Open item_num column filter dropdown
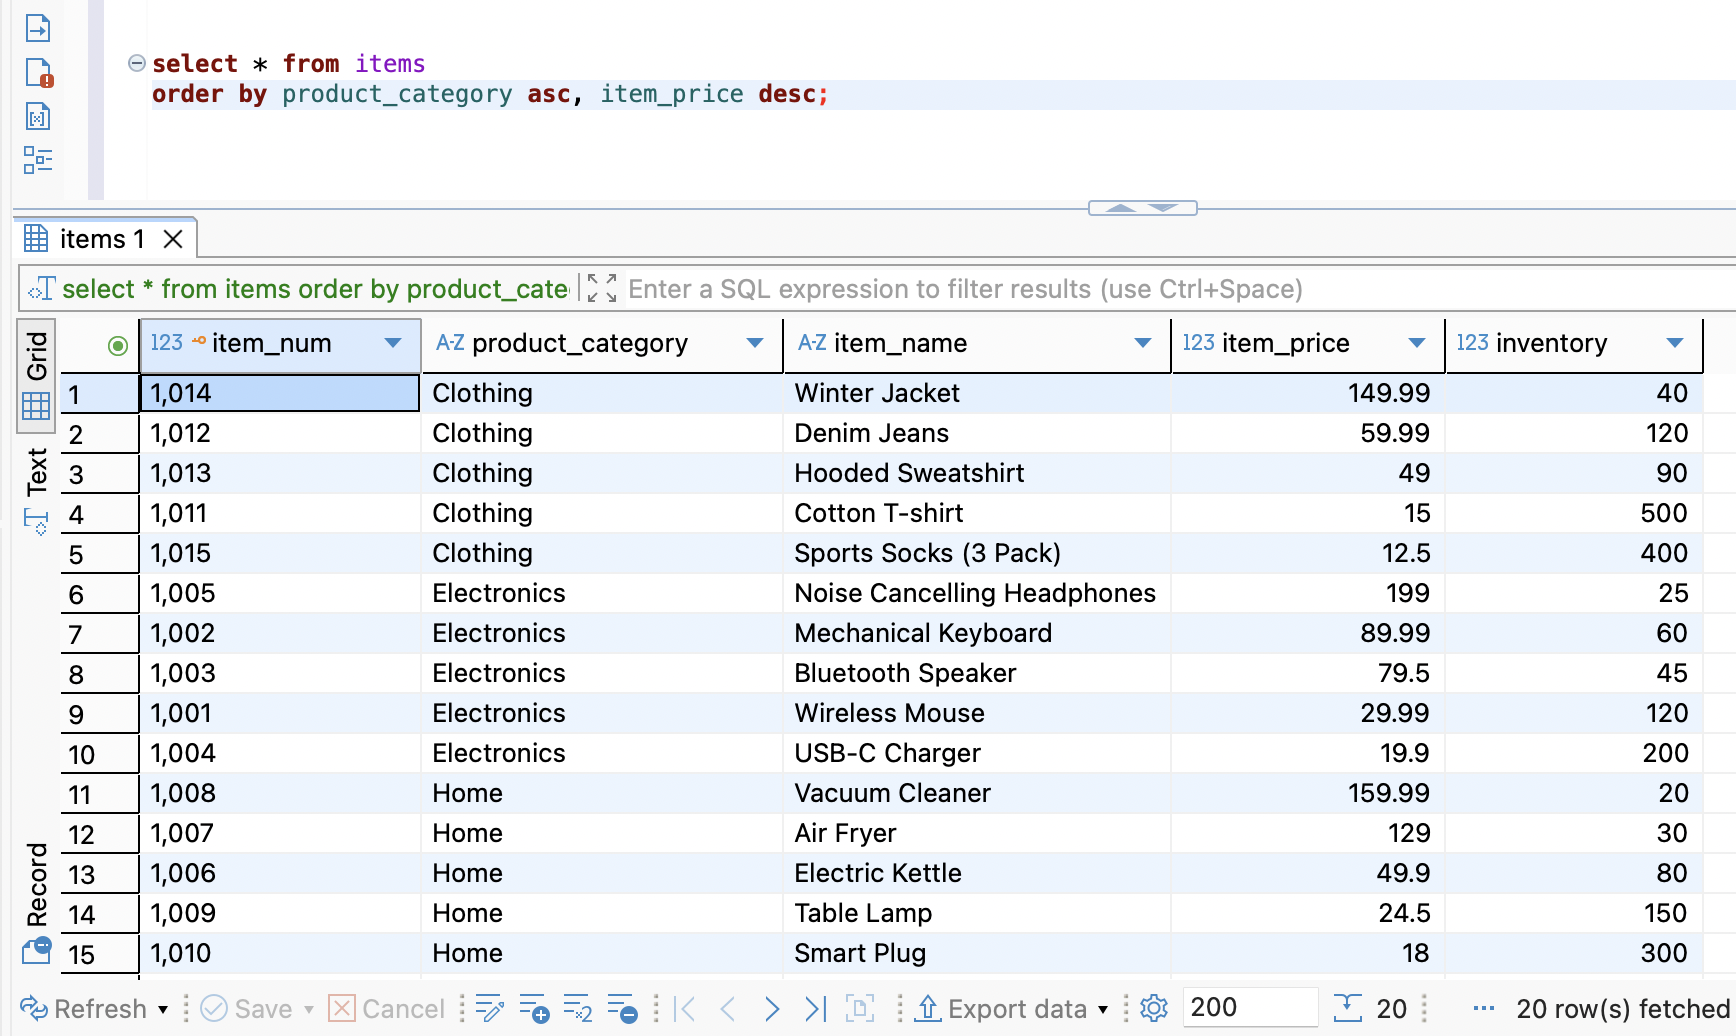Viewport: 1736px width, 1036px height. point(393,343)
